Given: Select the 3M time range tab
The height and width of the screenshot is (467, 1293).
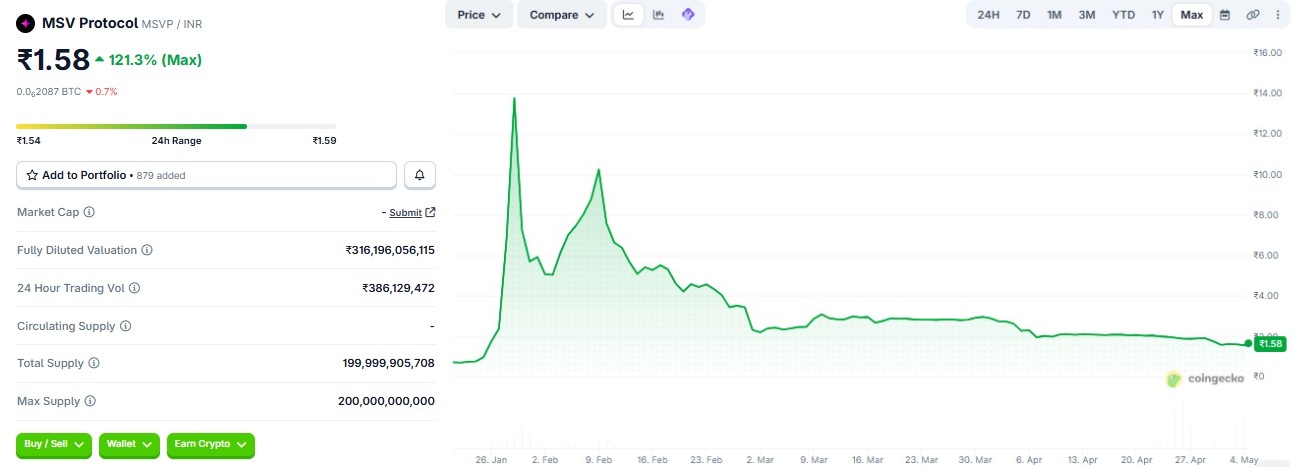Looking at the screenshot, I should [x=1087, y=15].
